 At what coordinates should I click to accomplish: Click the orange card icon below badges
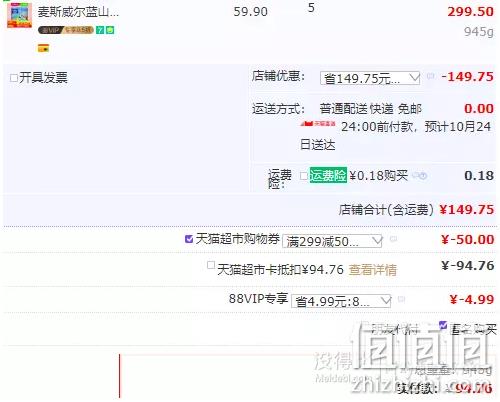(43, 48)
